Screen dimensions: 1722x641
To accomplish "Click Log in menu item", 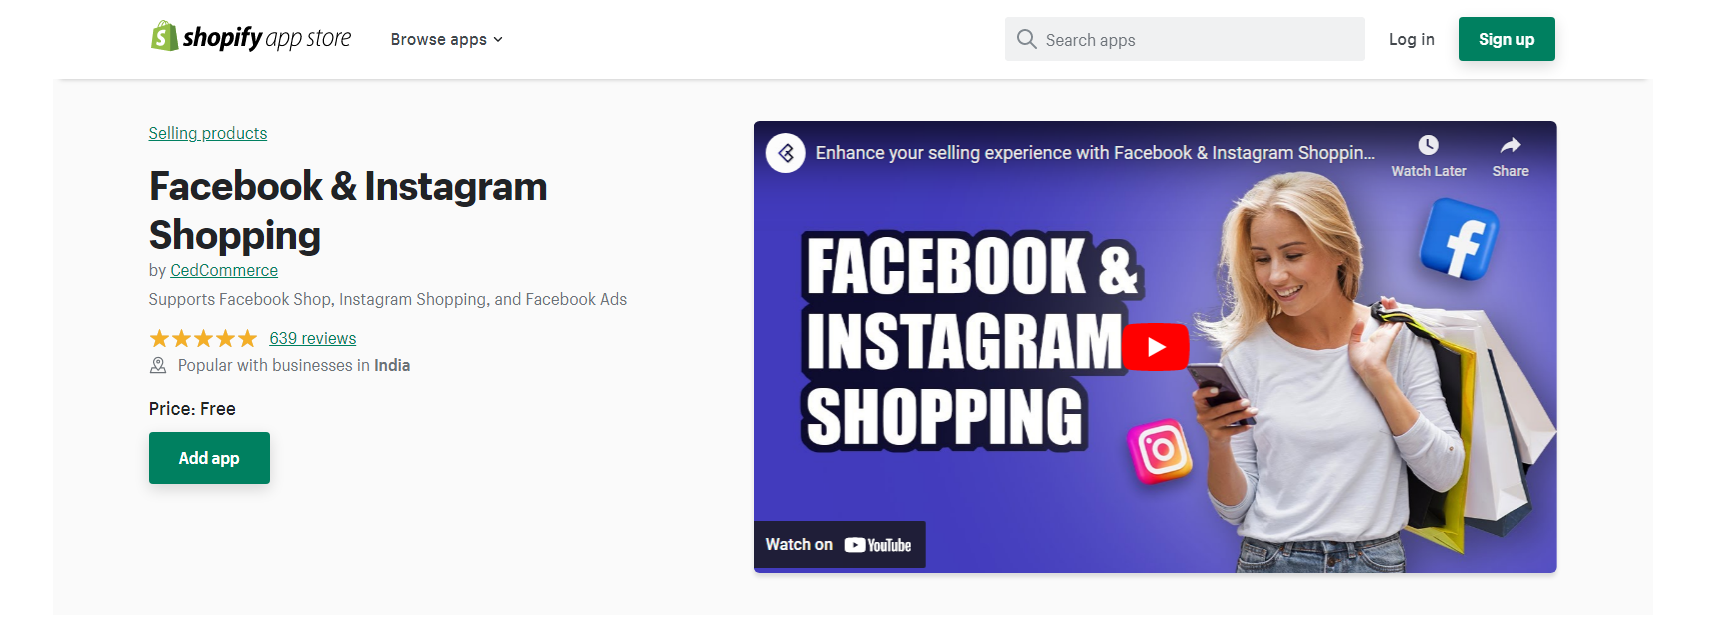I will [x=1411, y=40].
